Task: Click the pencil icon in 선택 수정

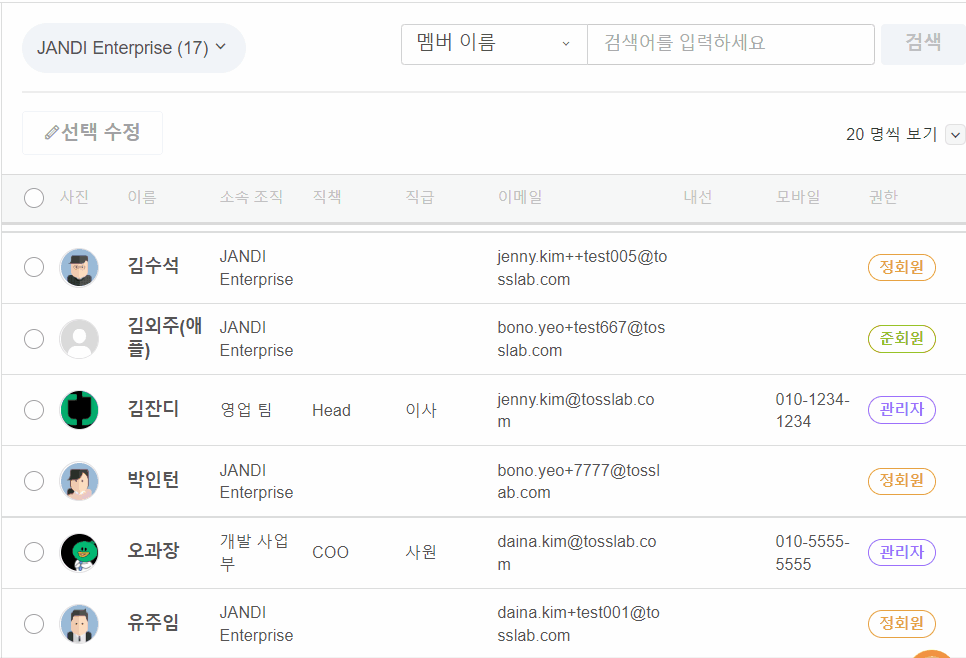Action: tap(52, 133)
